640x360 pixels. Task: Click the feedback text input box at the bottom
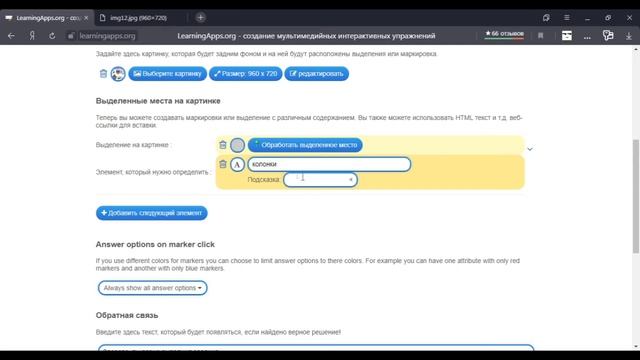click(316, 348)
